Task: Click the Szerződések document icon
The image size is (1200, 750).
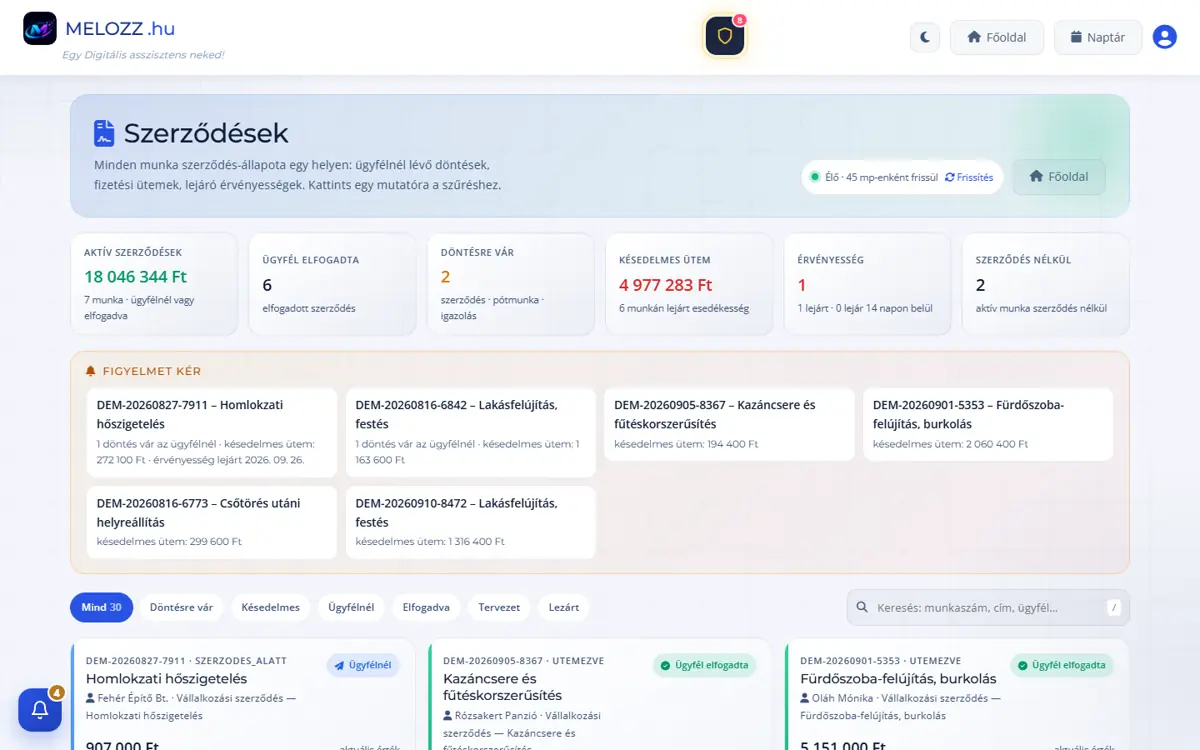Action: [x=104, y=133]
